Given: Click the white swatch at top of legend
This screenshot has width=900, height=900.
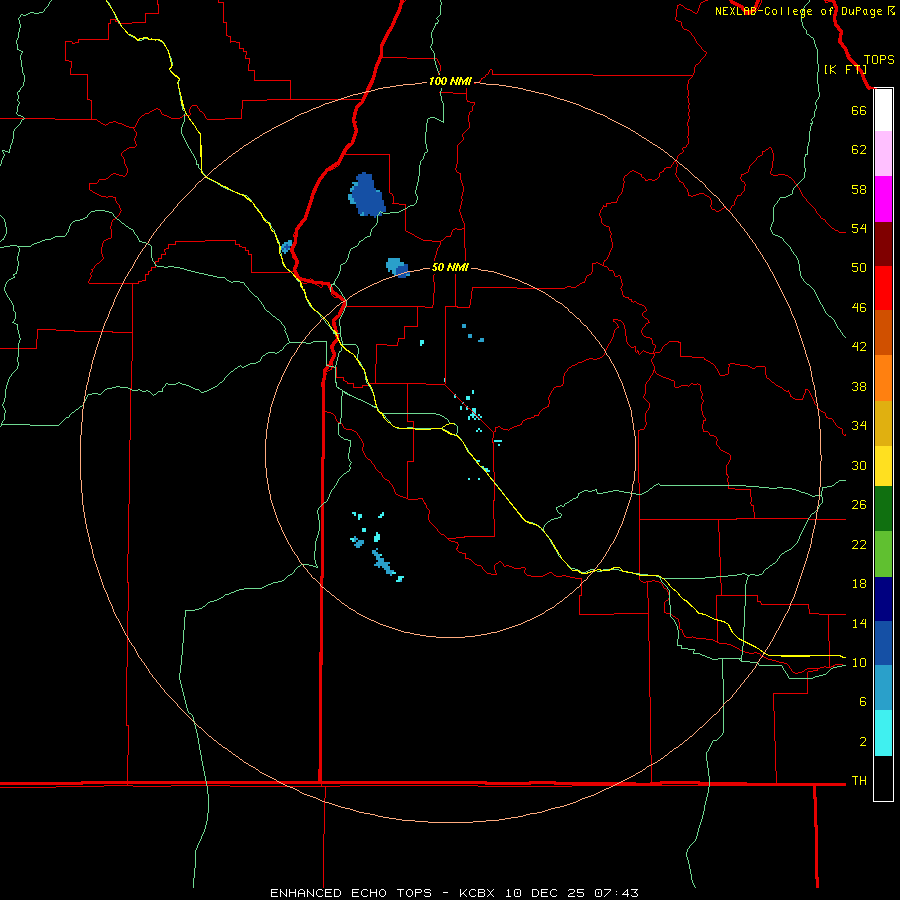Looking at the screenshot, I should pyautogui.click(x=883, y=110).
